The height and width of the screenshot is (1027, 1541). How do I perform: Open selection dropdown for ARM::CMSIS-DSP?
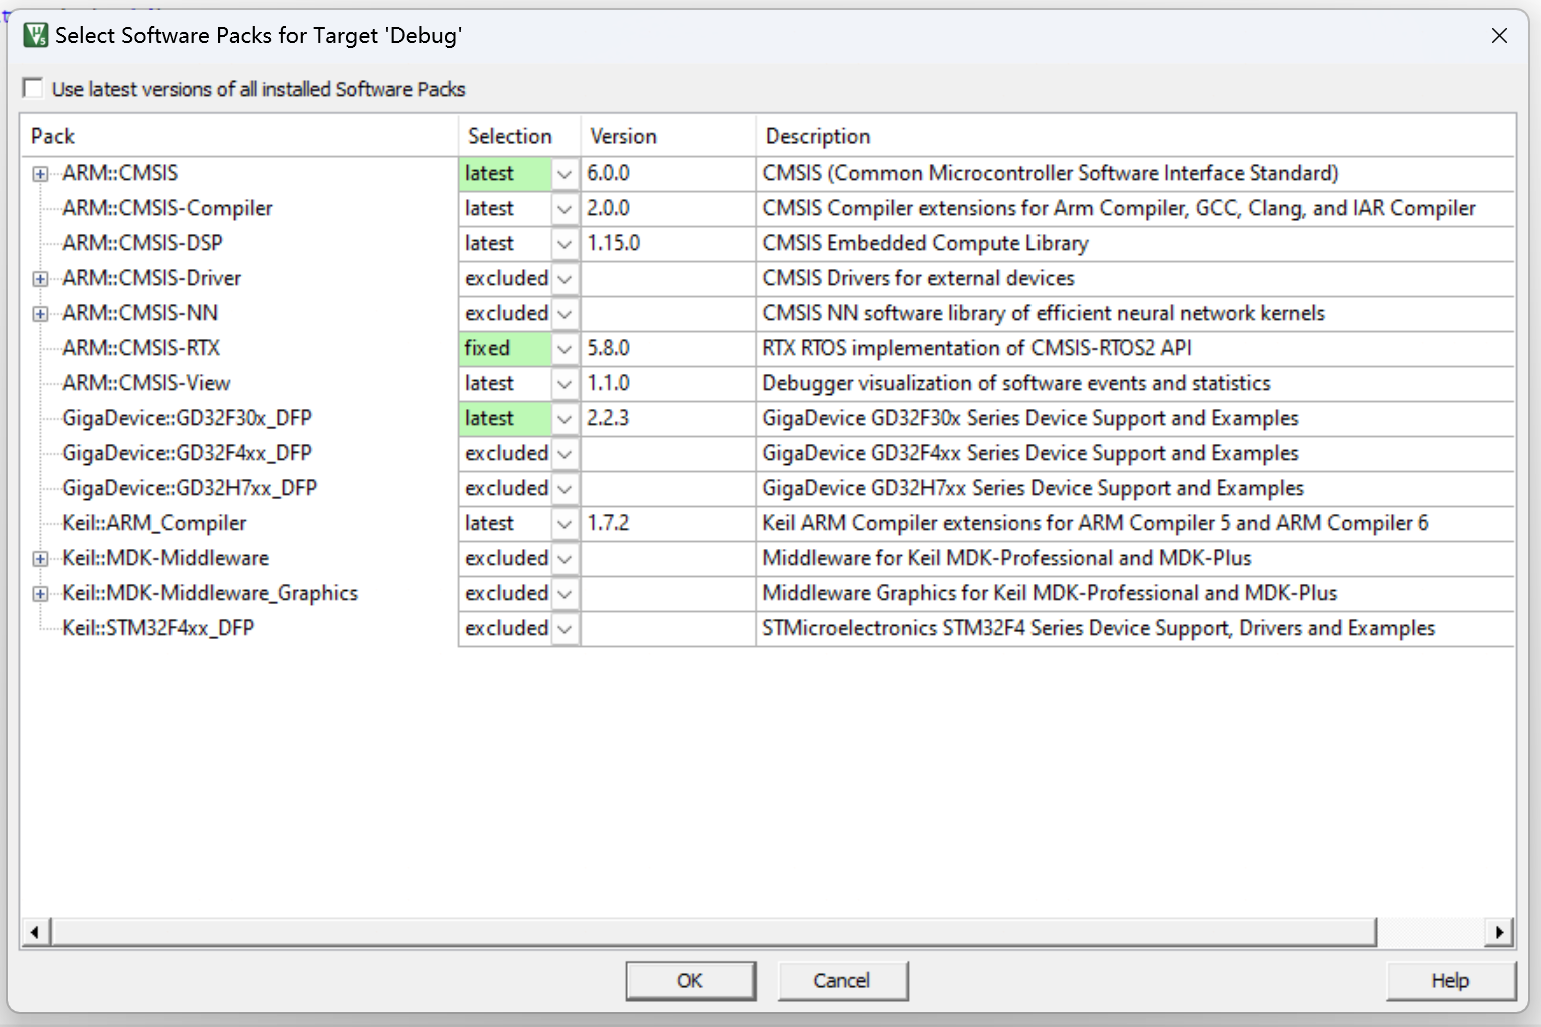tap(565, 244)
